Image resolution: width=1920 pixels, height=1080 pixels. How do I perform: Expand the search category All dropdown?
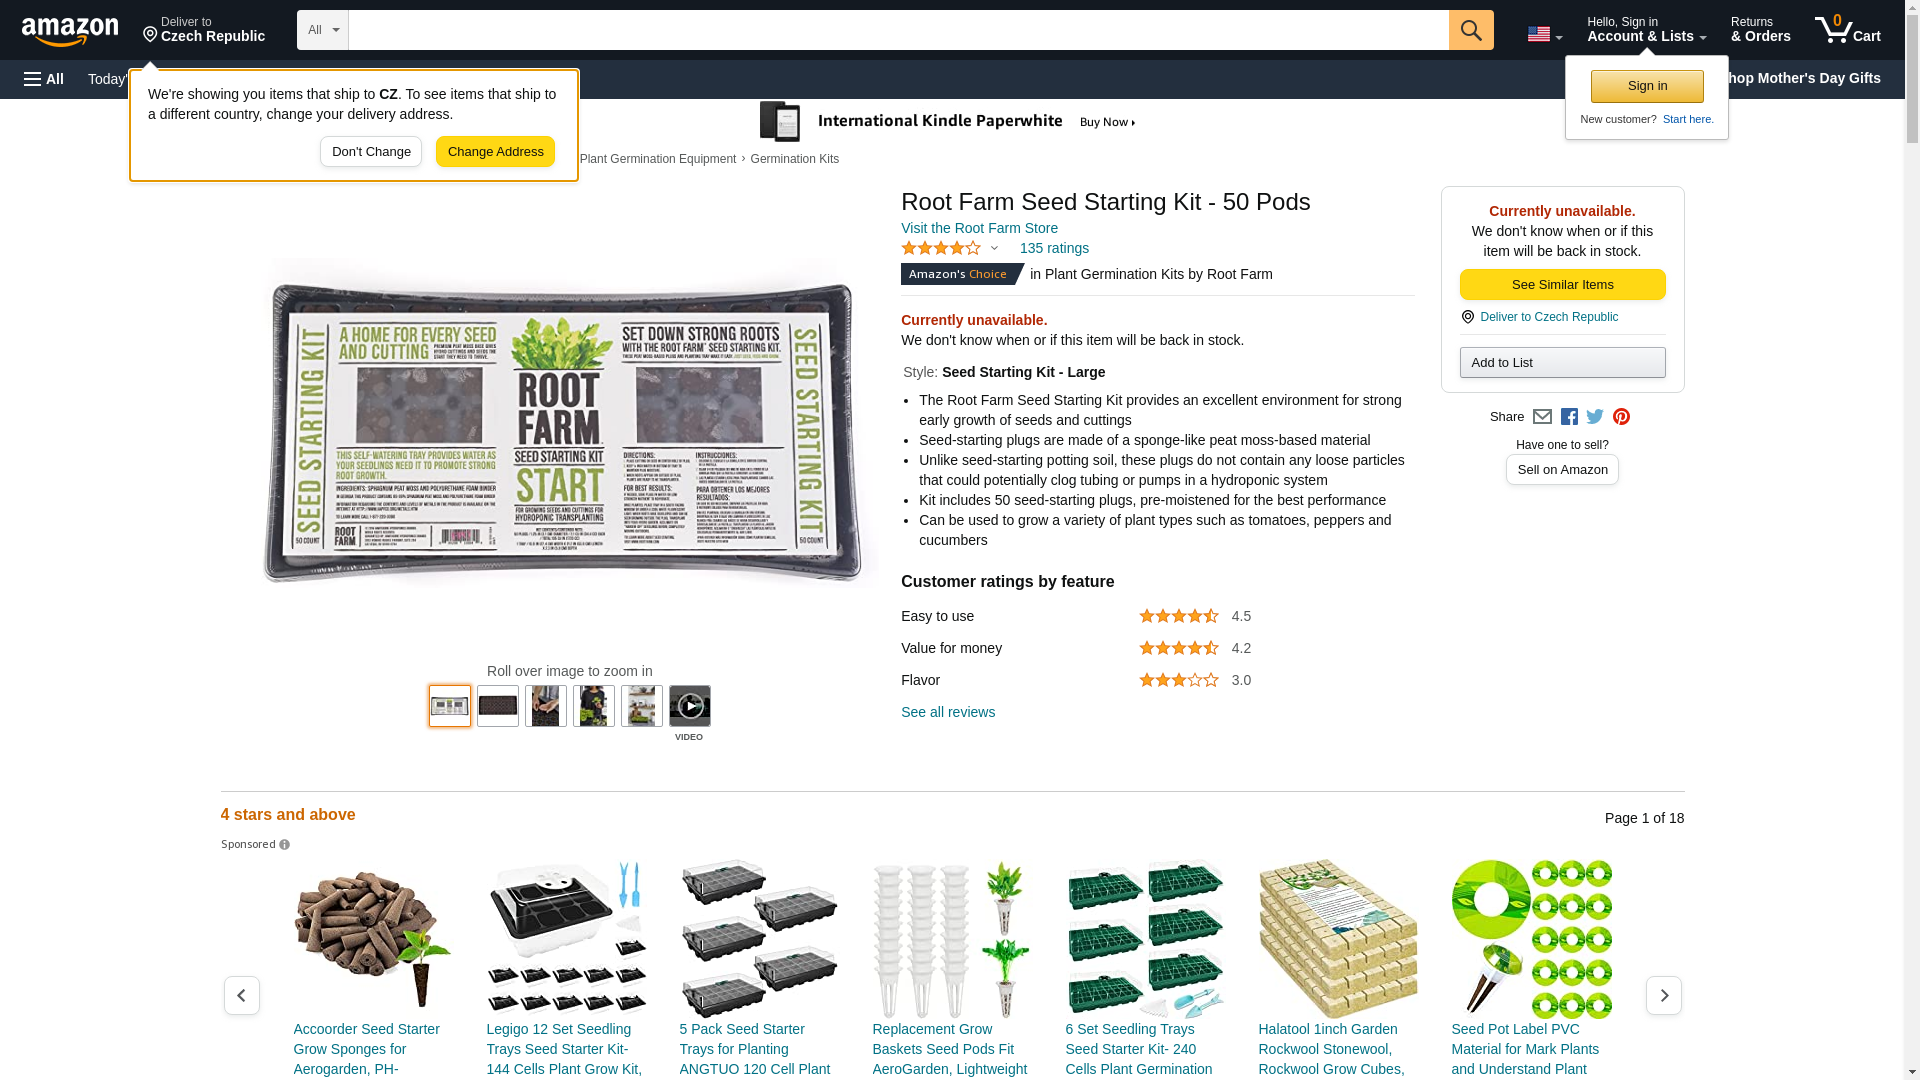pos(322,30)
